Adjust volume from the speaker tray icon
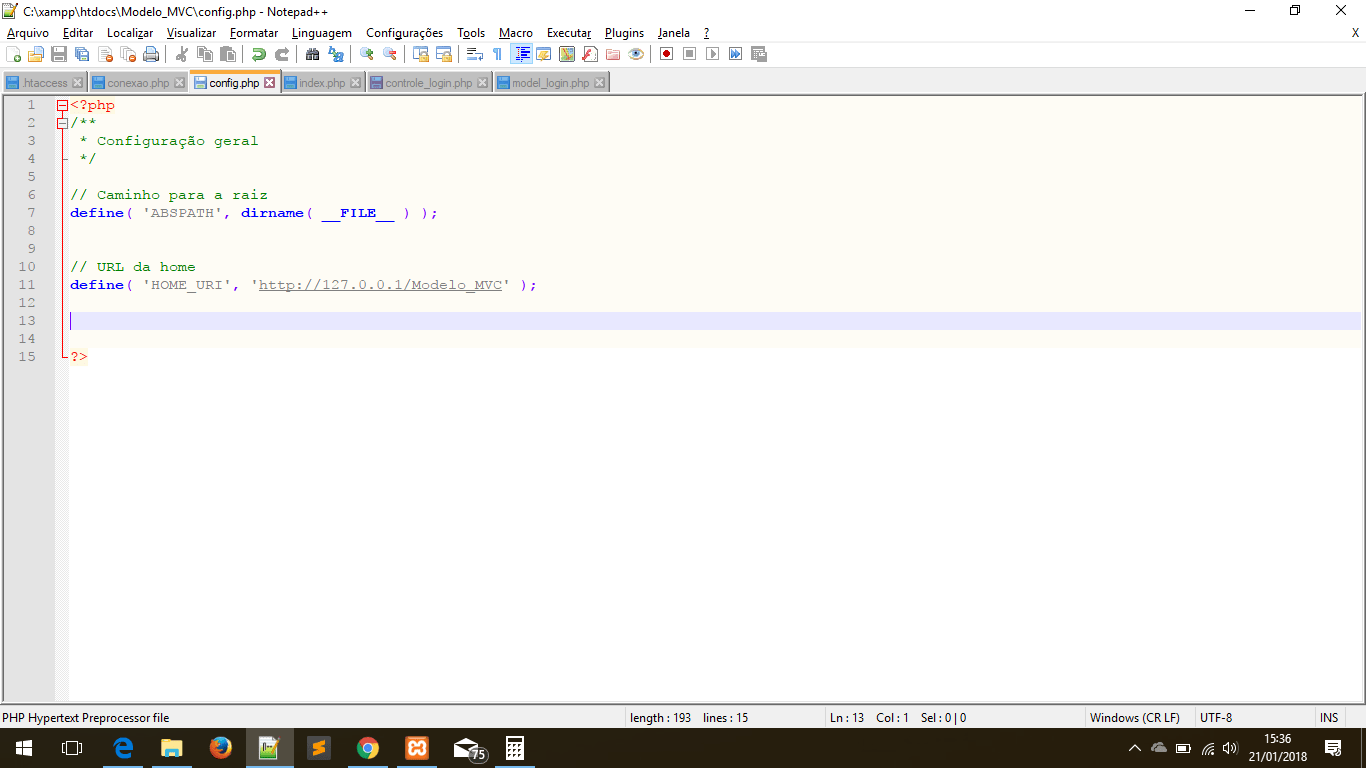This screenshot has width=1366, height=768. (x=1229, y=746)
